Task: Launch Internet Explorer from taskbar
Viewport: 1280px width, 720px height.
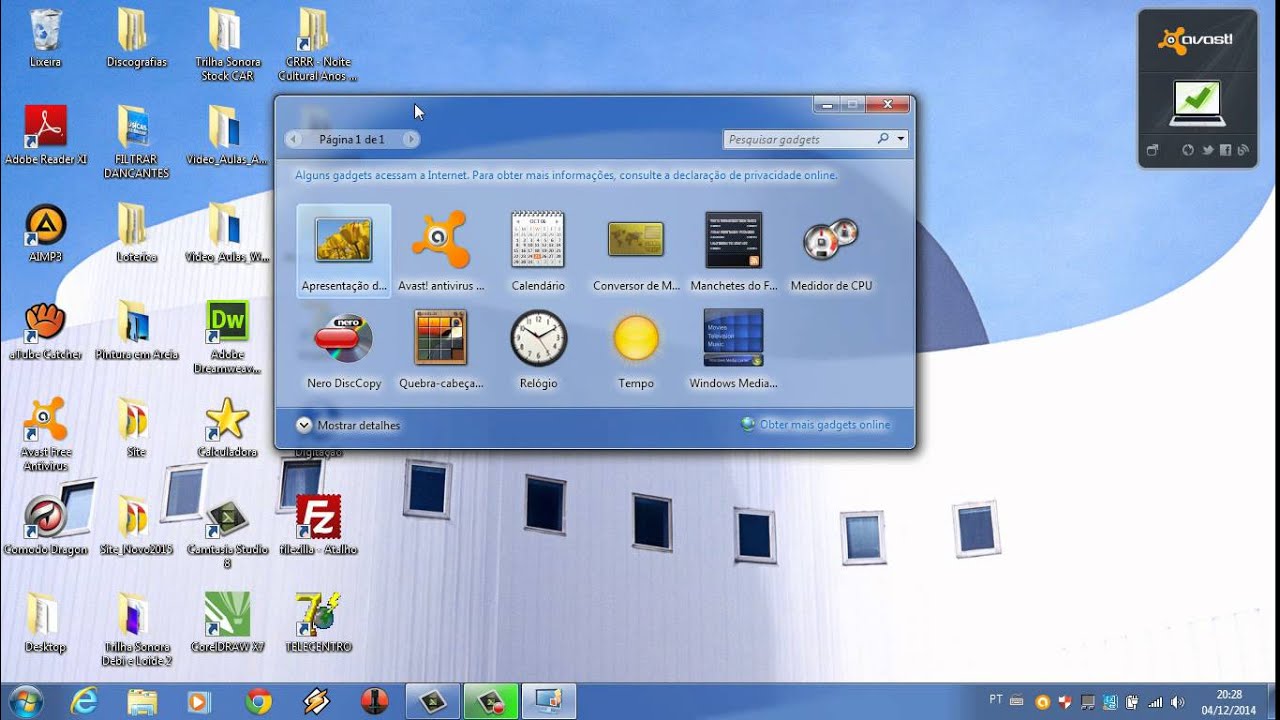Action: point(84,702)
